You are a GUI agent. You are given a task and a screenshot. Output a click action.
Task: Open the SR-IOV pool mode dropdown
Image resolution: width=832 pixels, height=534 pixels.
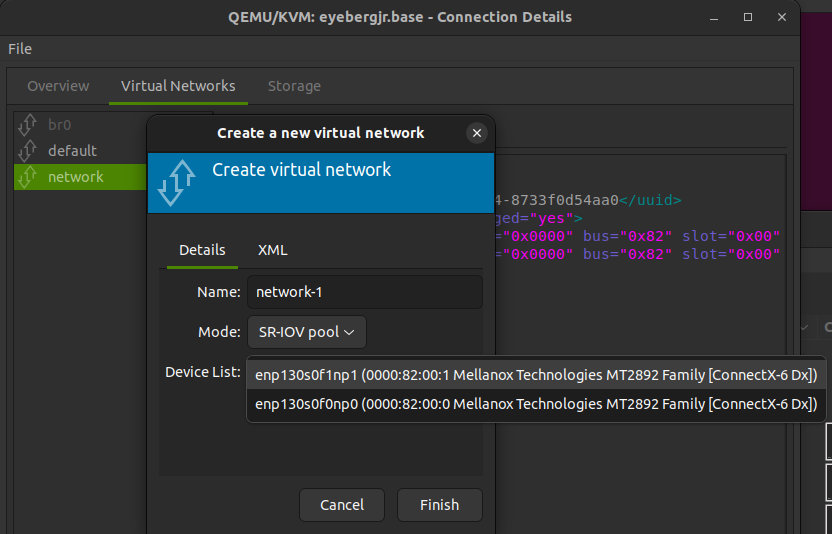pyautogui.click(x=307, y=332)
